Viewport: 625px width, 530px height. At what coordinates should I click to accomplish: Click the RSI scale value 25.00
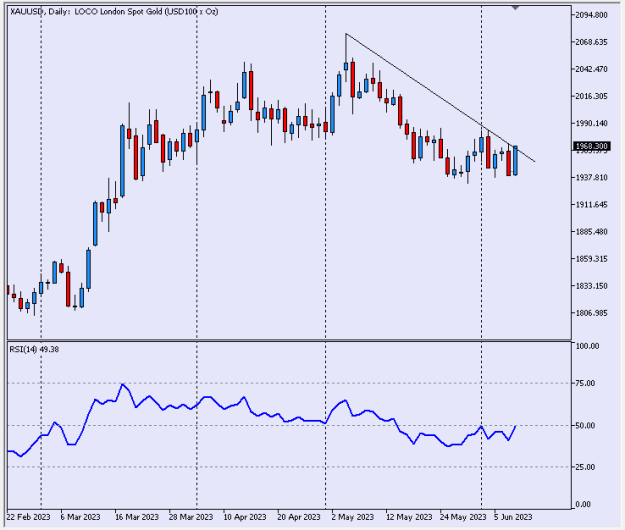(585, 467)
